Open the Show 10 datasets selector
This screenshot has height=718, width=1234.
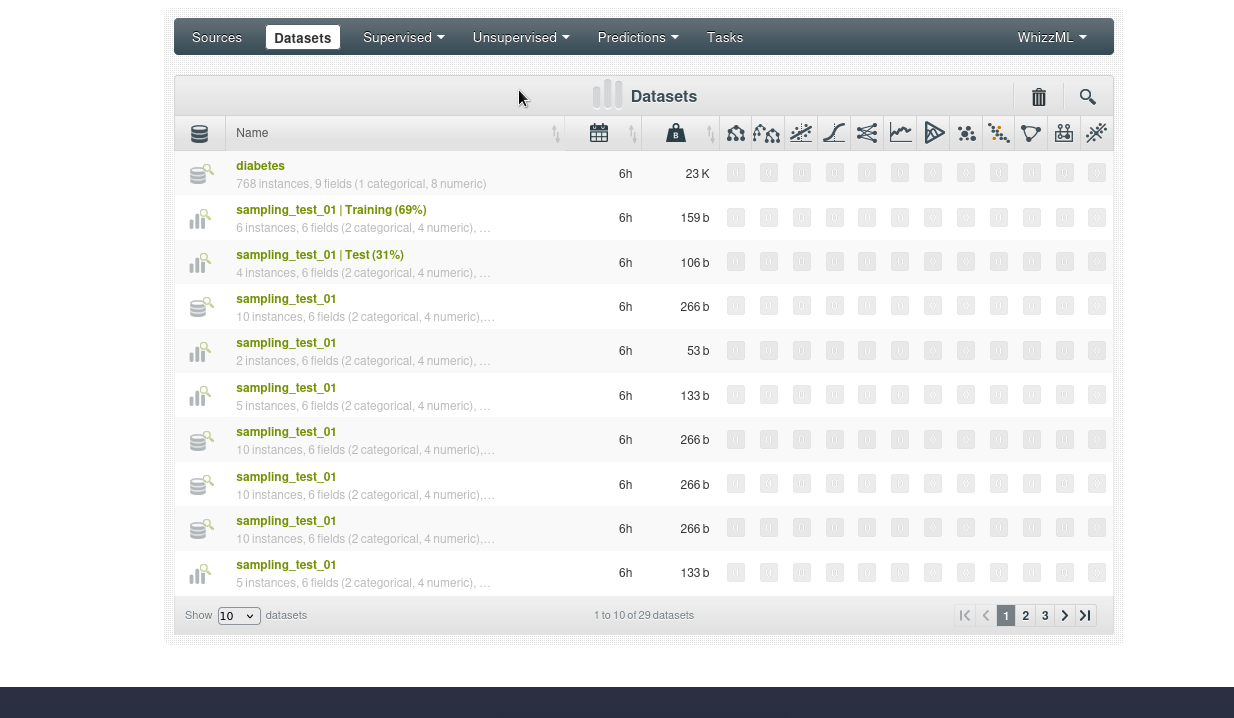pyautogui.click(x=239, y=616)
